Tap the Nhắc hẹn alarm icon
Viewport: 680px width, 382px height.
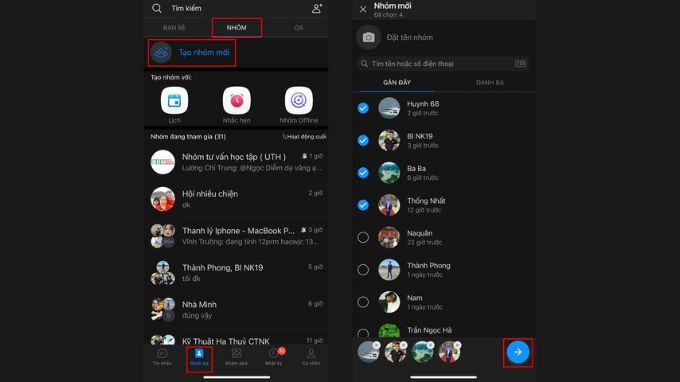tap(236, 100)
